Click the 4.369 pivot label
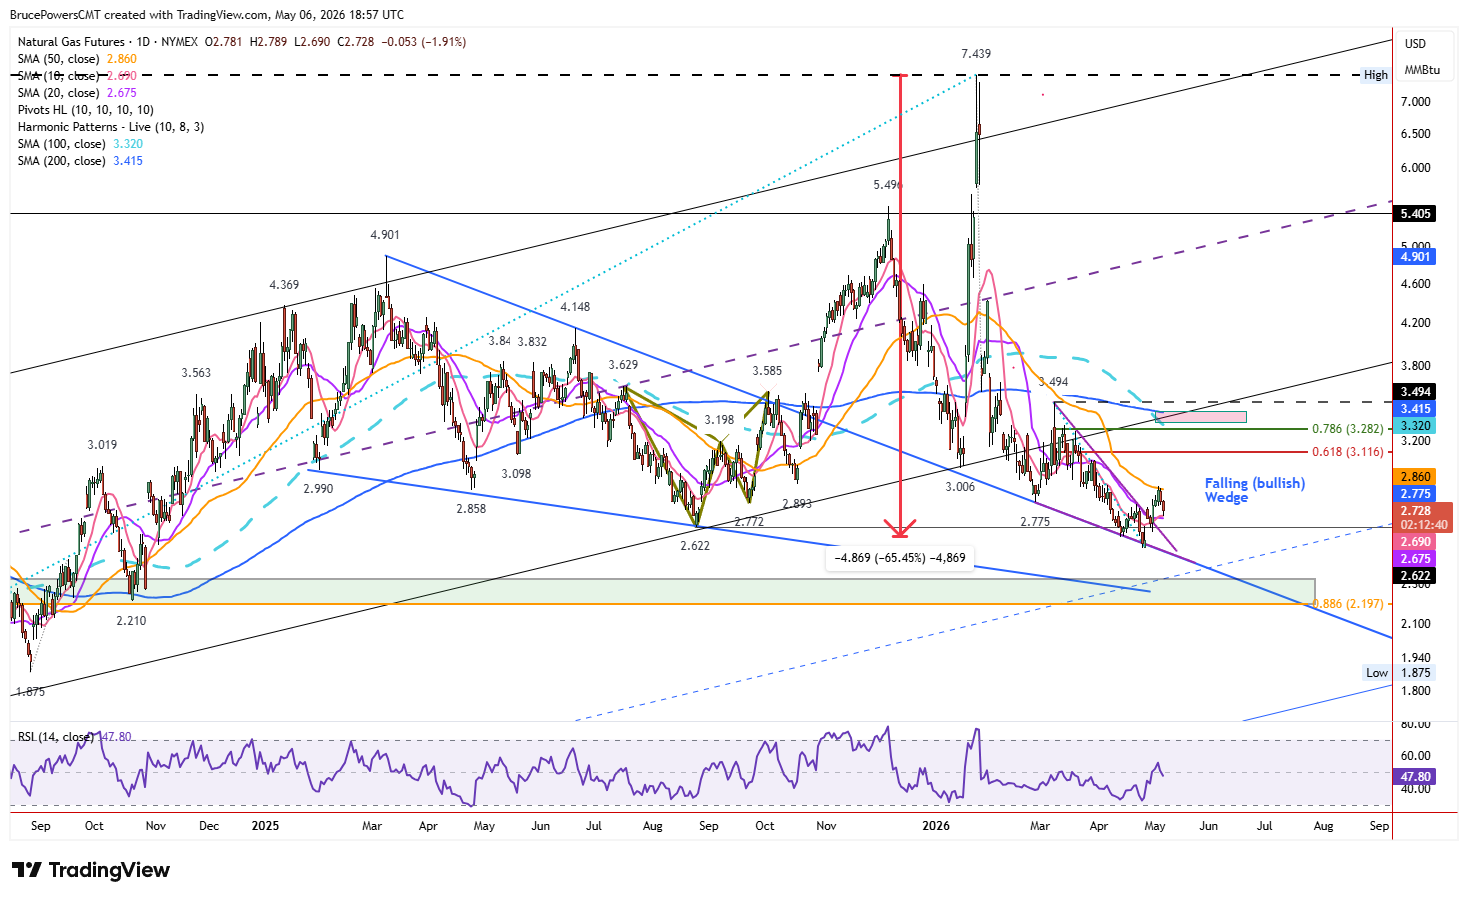The width and height of the screenshot is (1468, 900). (284, 285)
